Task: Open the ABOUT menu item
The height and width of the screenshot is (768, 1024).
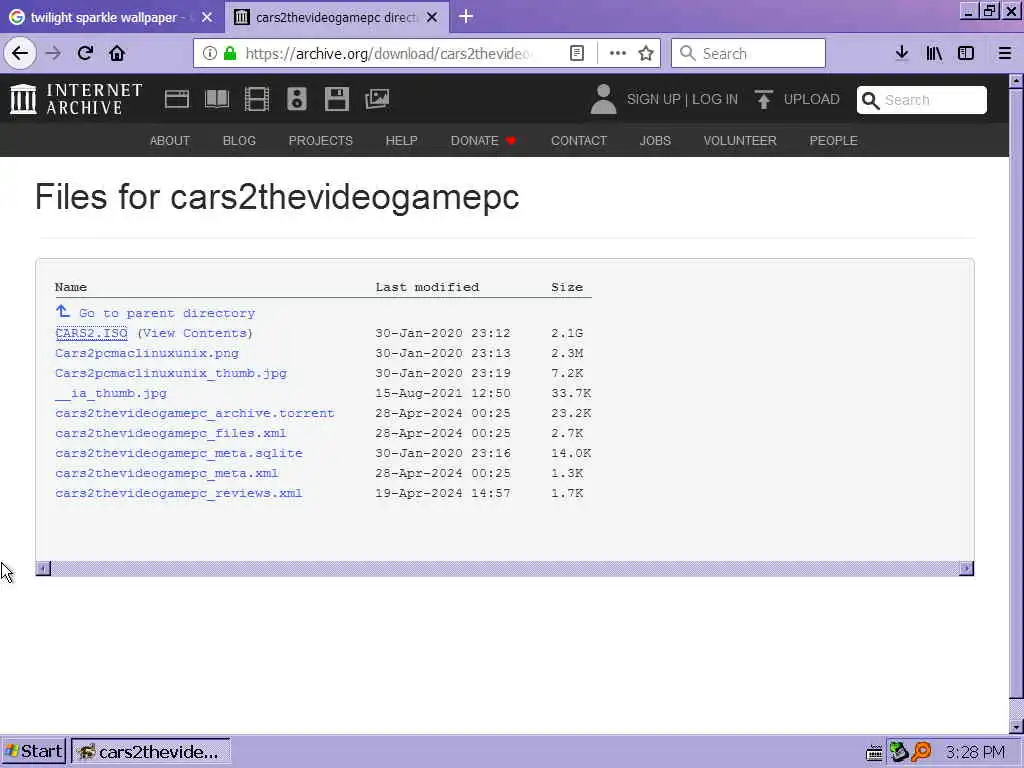Action: (170, 140)
